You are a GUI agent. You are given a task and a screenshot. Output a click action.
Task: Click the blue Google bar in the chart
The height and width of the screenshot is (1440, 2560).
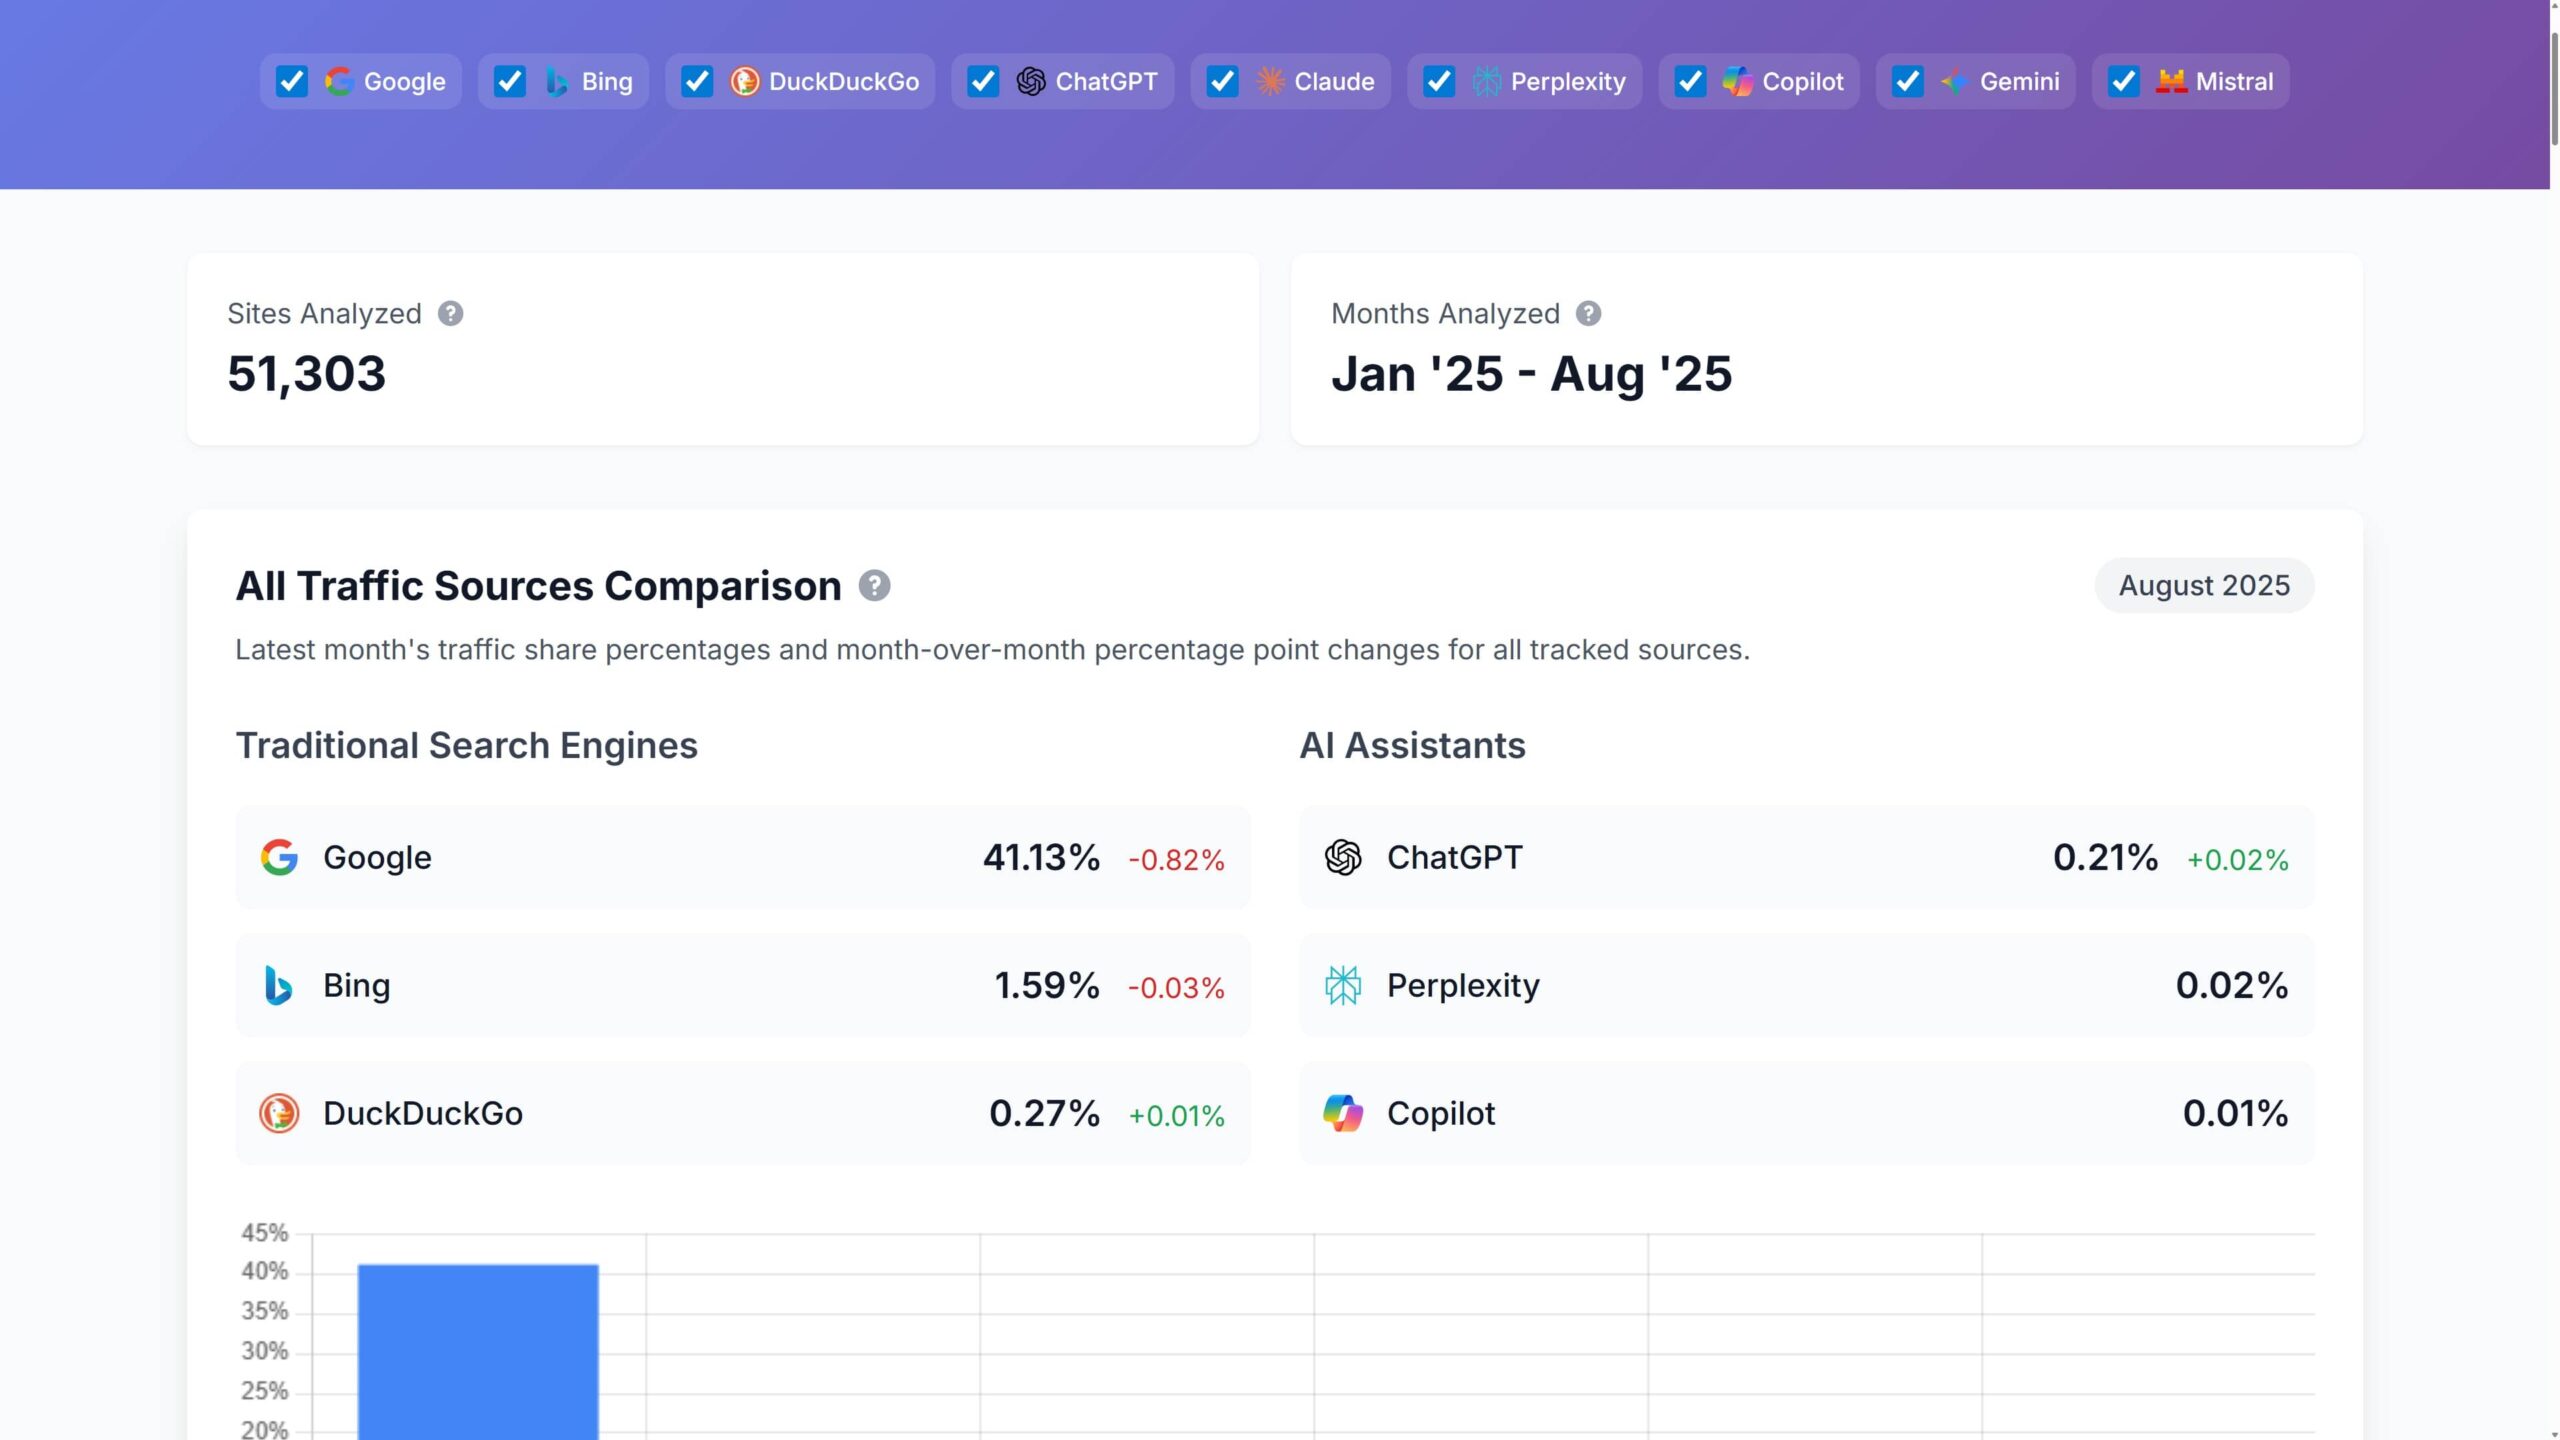tap(478, 1350)
